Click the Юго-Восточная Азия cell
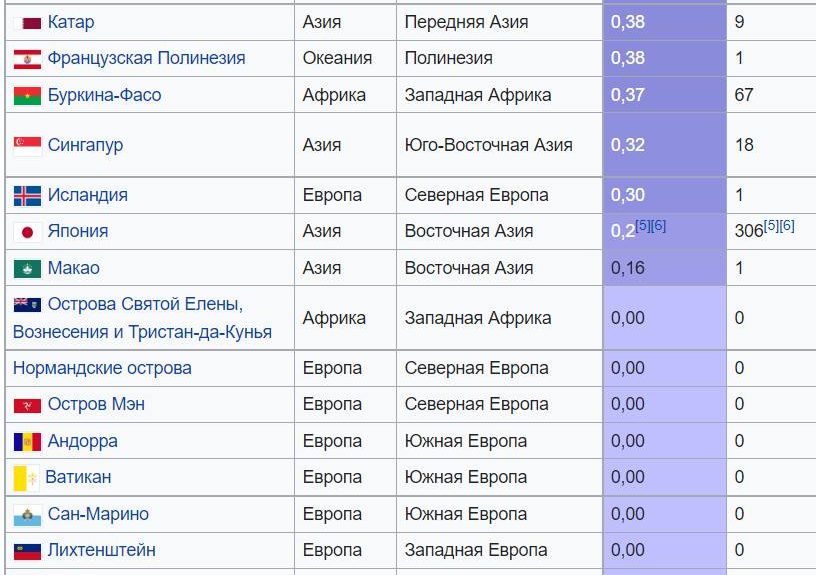This screenshot has height=575, width=816. (x=488, y=145)
